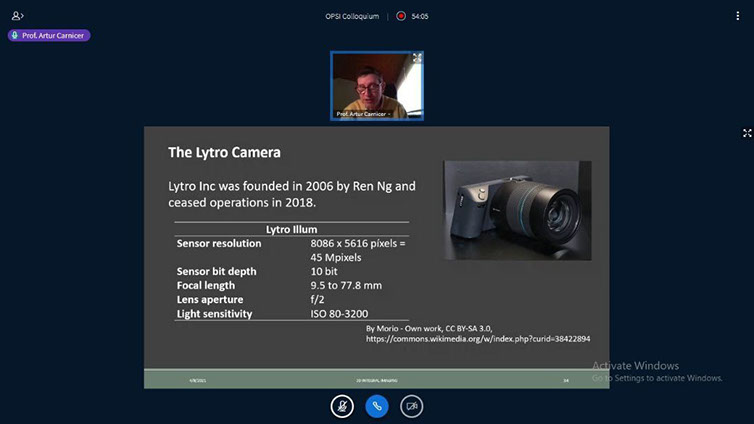This screenshot has width=754, height=424.
Task: Open the three-dots options menu
Action: click(x=736, y=16)
